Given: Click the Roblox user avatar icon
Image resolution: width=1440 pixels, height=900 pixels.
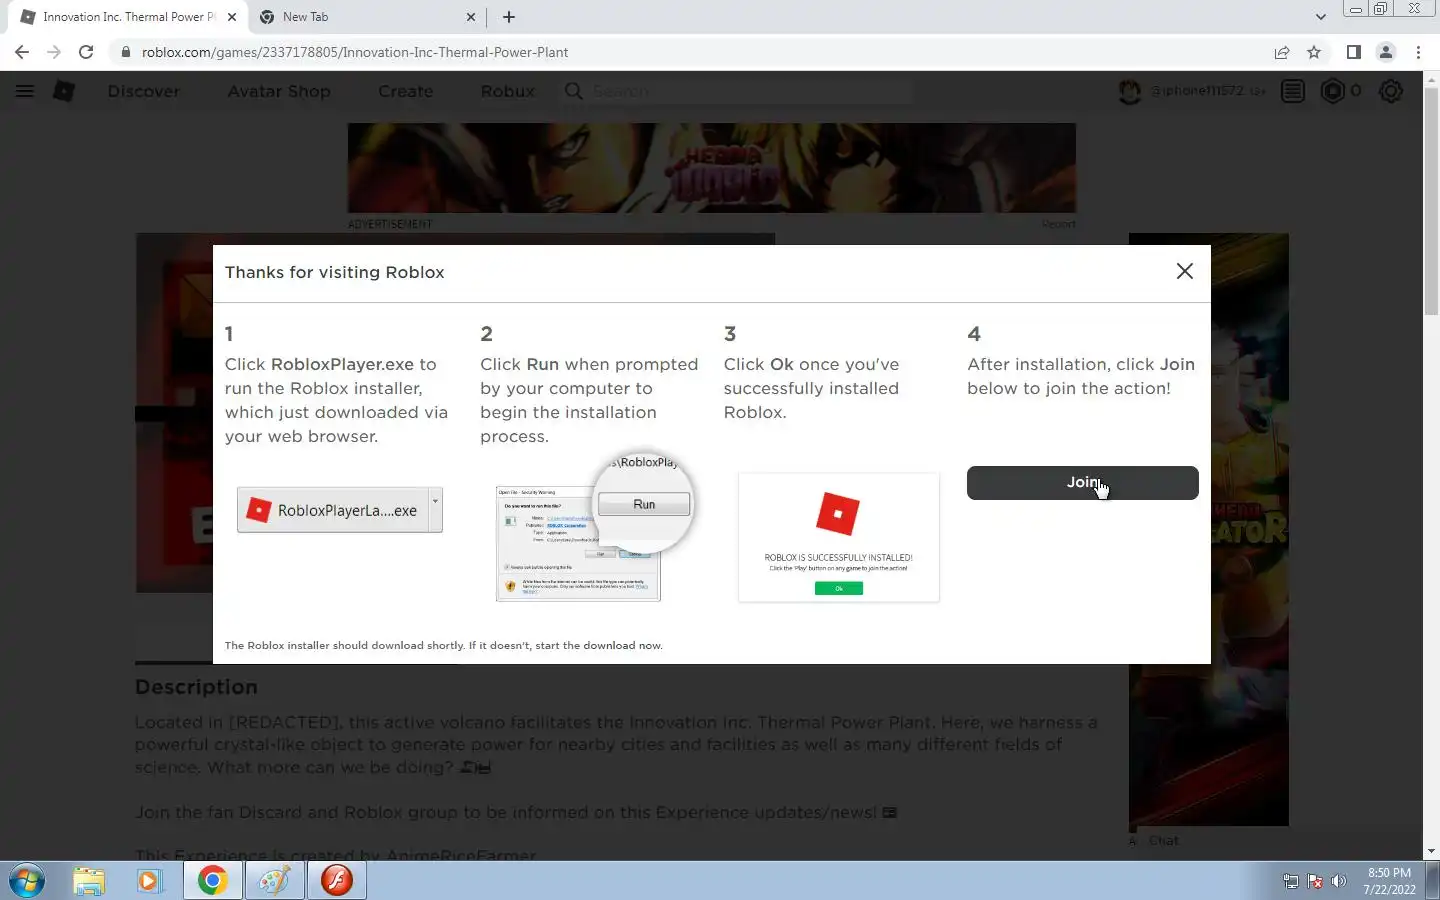Looking at the screenshot, I should [x=1130, y=91].
